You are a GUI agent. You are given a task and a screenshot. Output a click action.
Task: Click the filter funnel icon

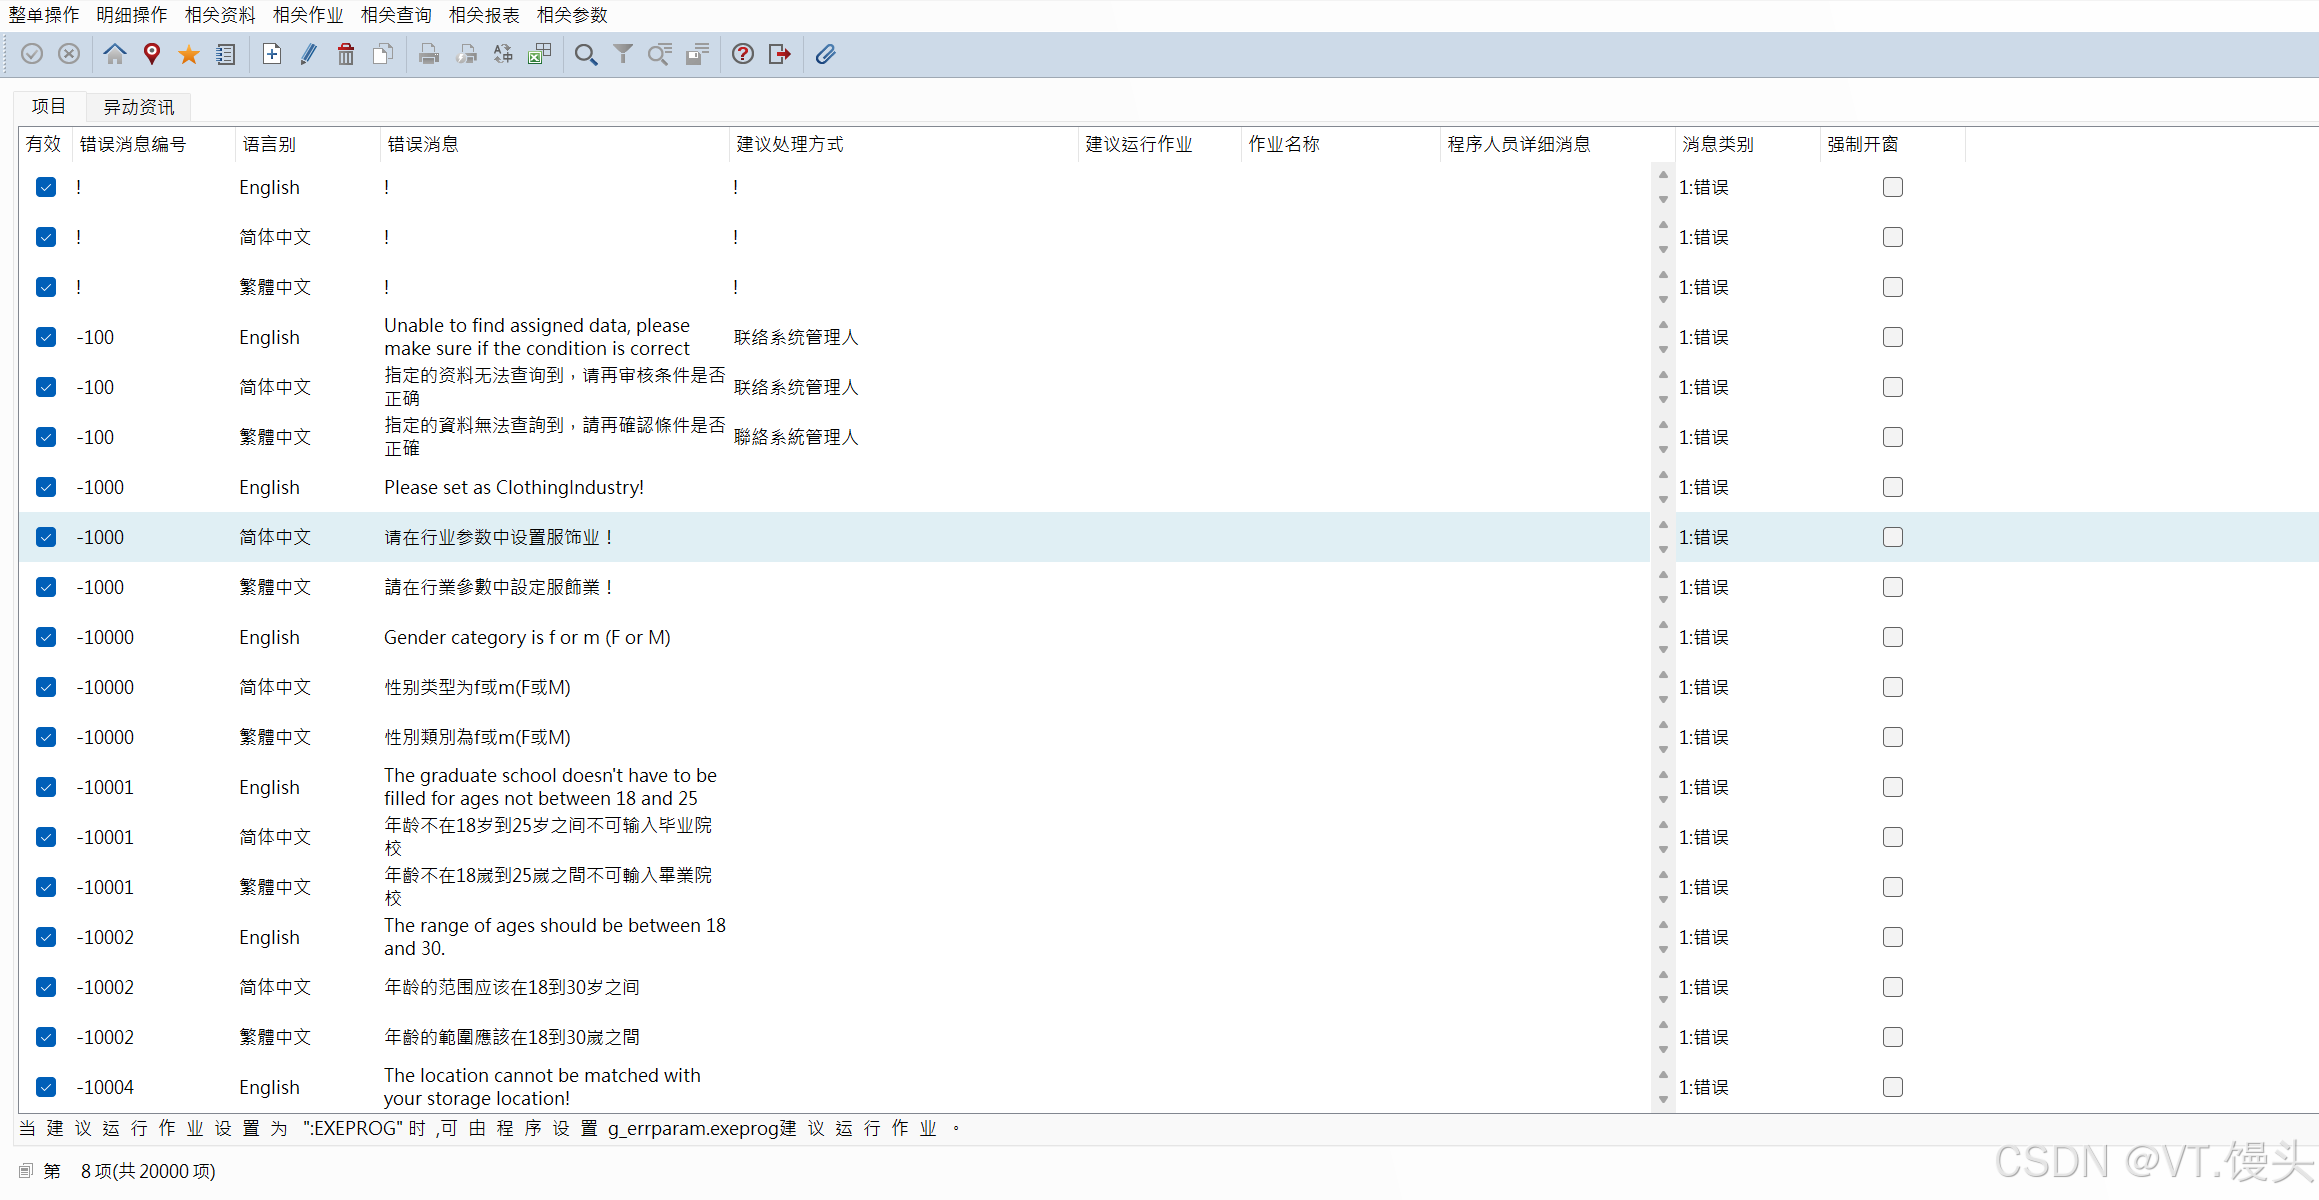tap(622, 54)
